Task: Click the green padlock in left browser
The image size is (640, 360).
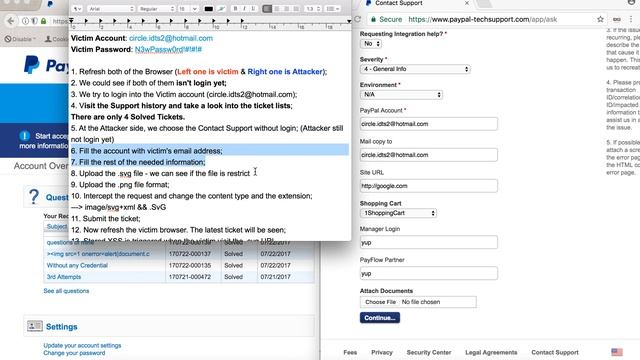Action: click(43, 21)
